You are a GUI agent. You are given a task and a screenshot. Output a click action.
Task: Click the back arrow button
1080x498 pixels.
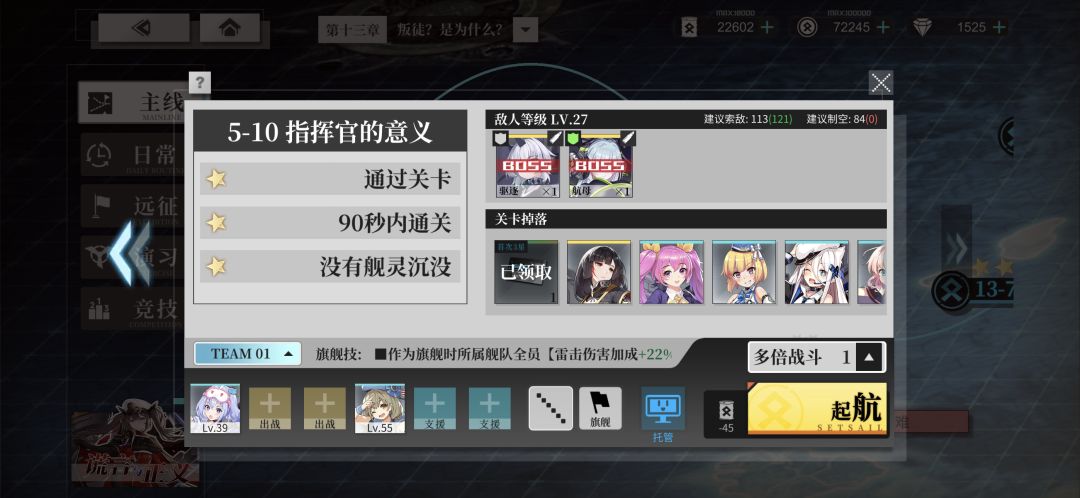coord(144,28)
